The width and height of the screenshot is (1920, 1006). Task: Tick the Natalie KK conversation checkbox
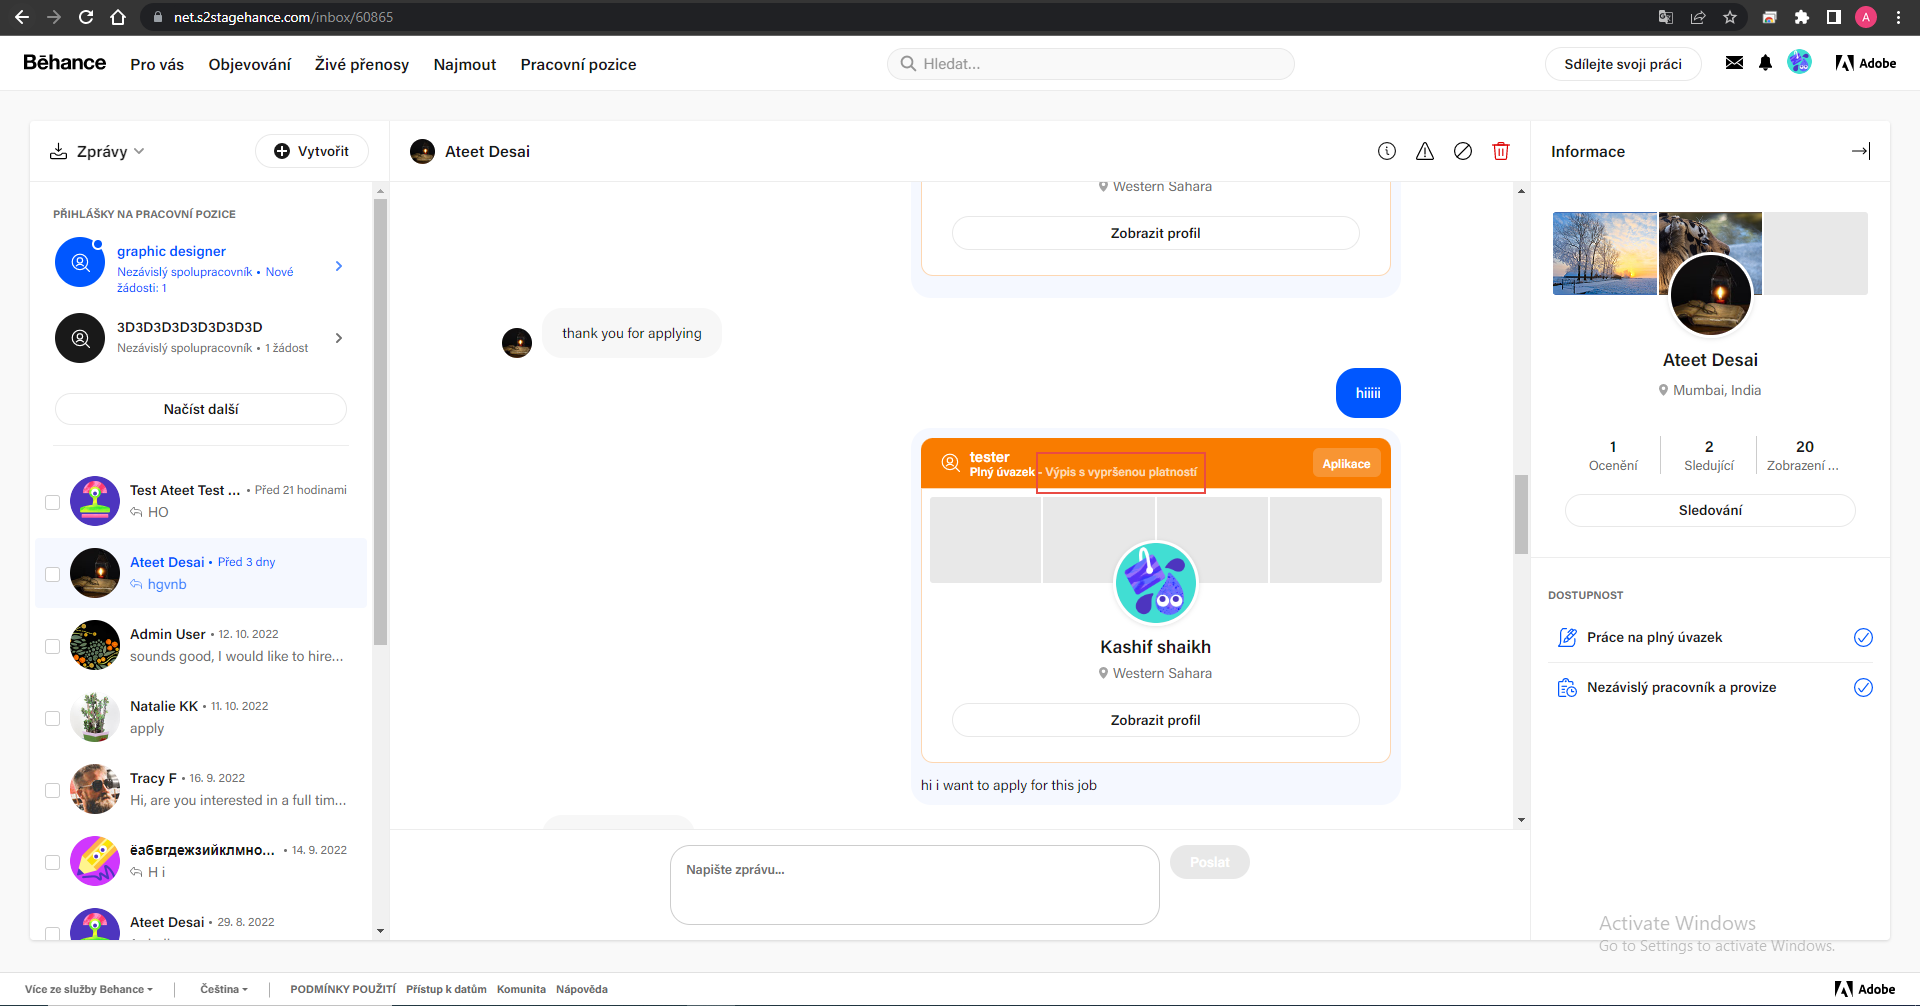pos(53,718)
